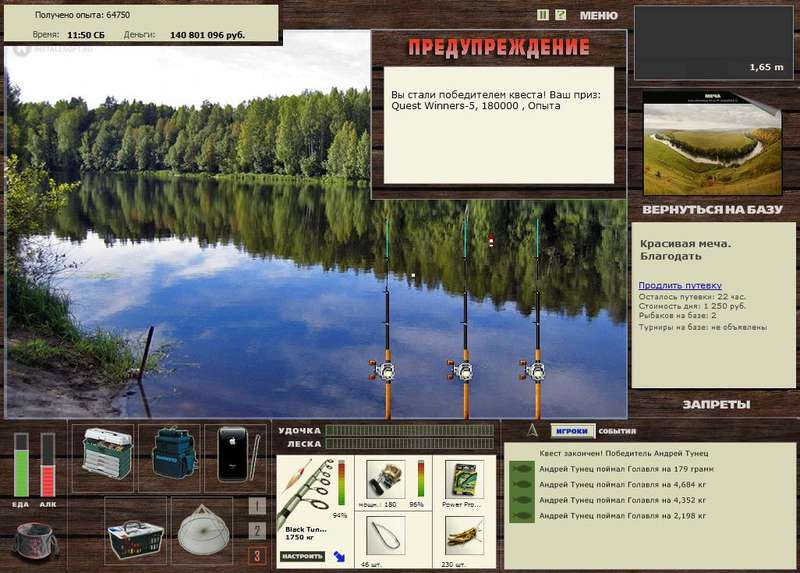Switch to the СОБЫТИЯ tab

(617, 431)
